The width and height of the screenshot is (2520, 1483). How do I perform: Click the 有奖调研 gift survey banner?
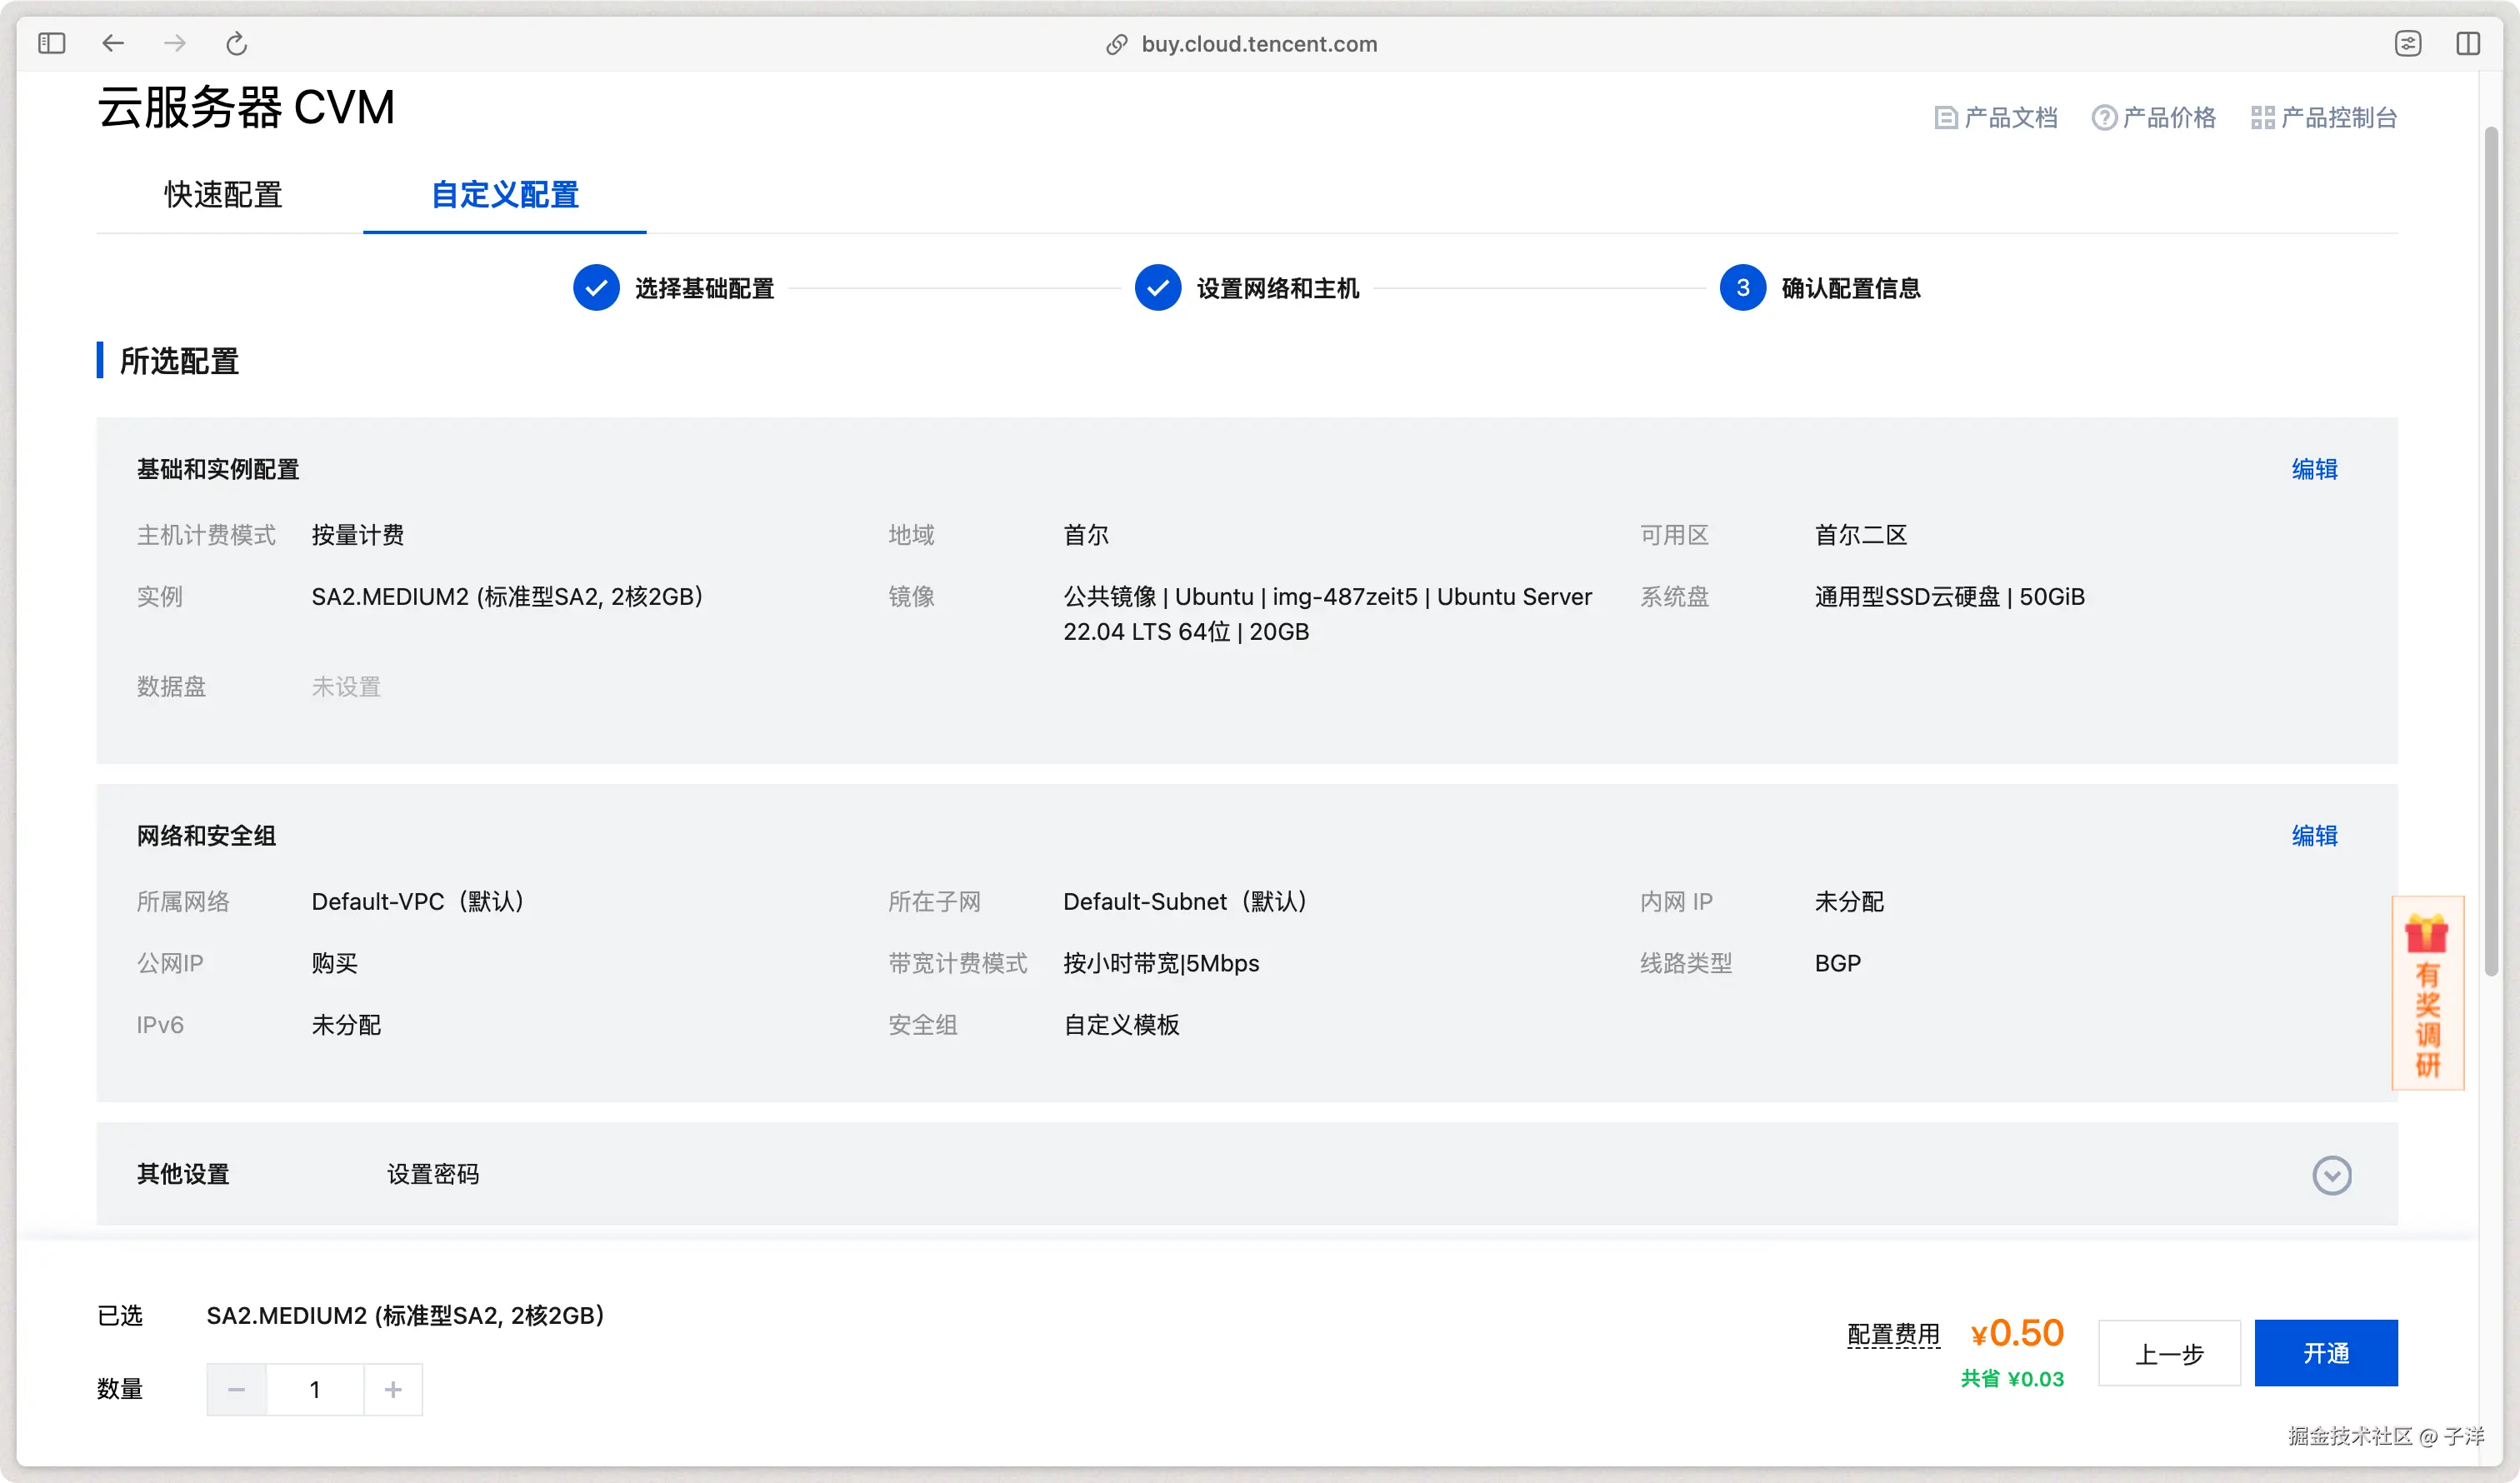(2427, 992)
